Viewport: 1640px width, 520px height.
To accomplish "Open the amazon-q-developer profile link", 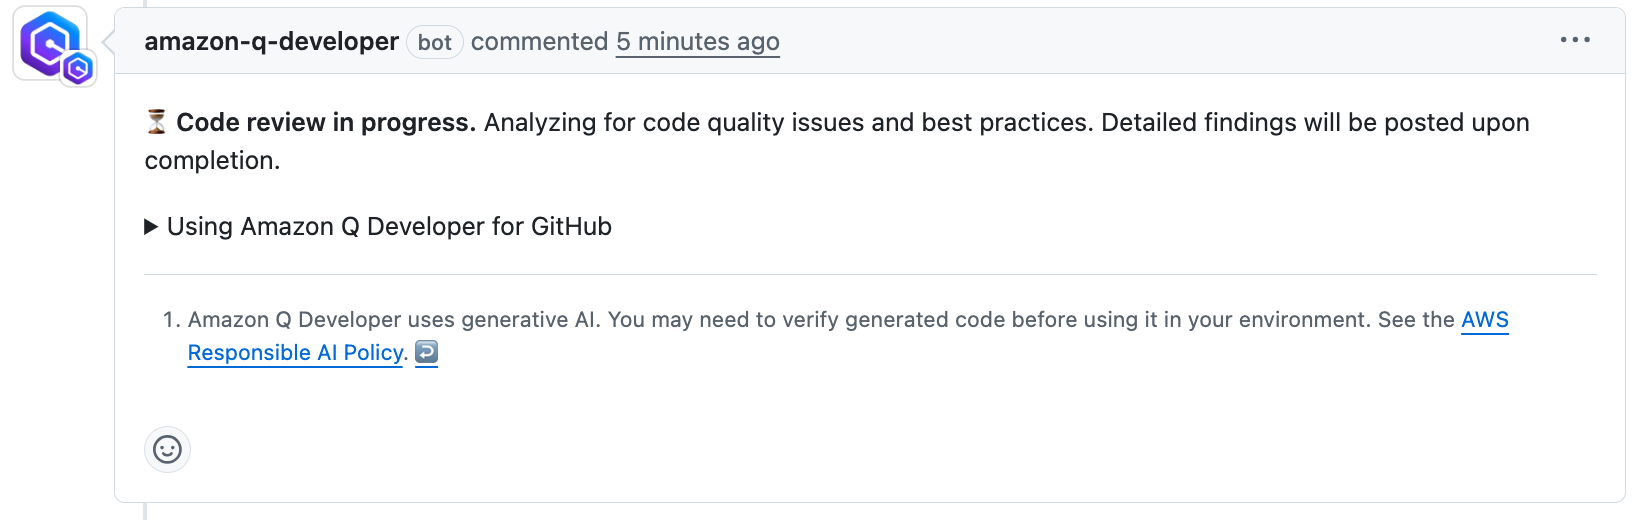I will pyautogui.click(x=271, y=41).
